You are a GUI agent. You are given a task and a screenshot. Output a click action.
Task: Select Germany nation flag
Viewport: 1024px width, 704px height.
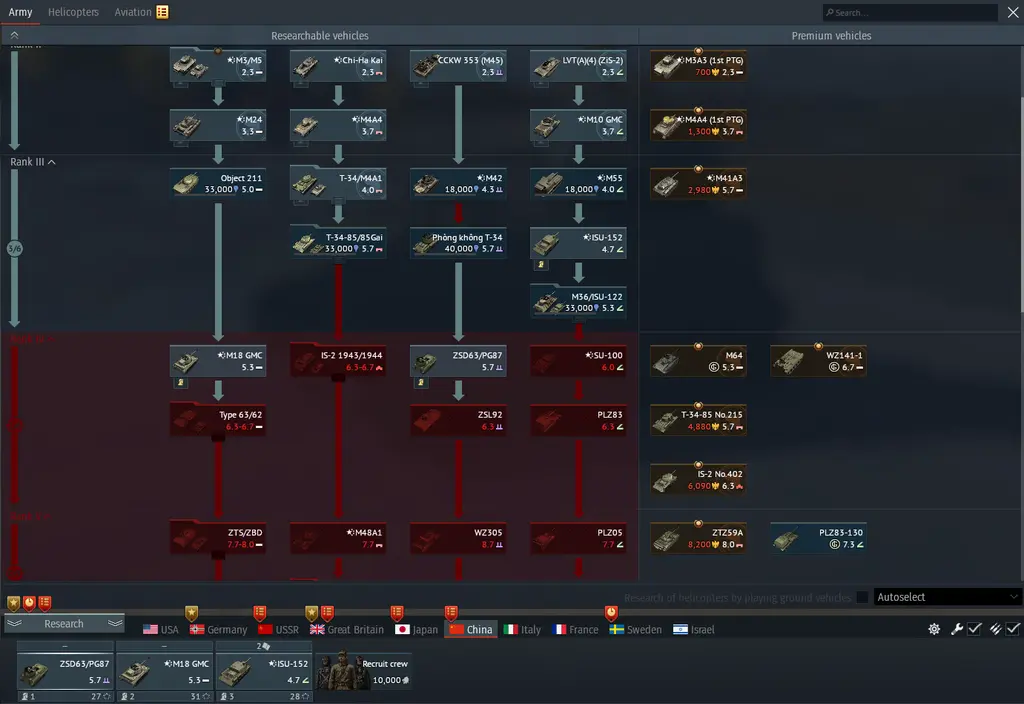[x=218, y=630]
